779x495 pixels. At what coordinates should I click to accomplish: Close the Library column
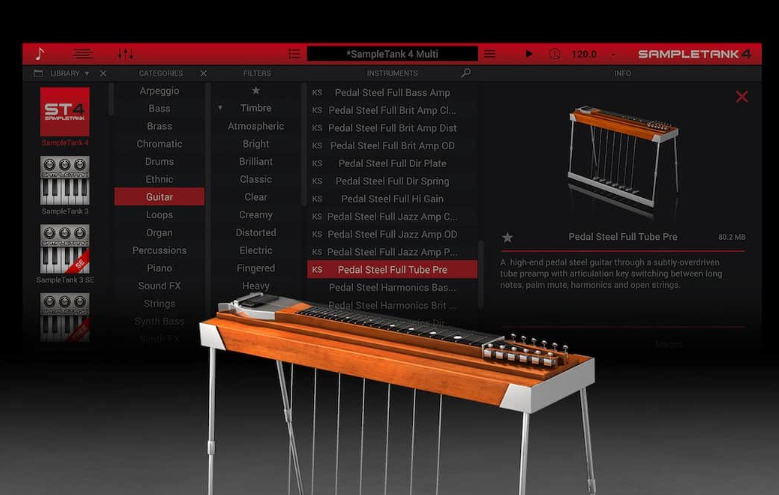click(103, 74)
